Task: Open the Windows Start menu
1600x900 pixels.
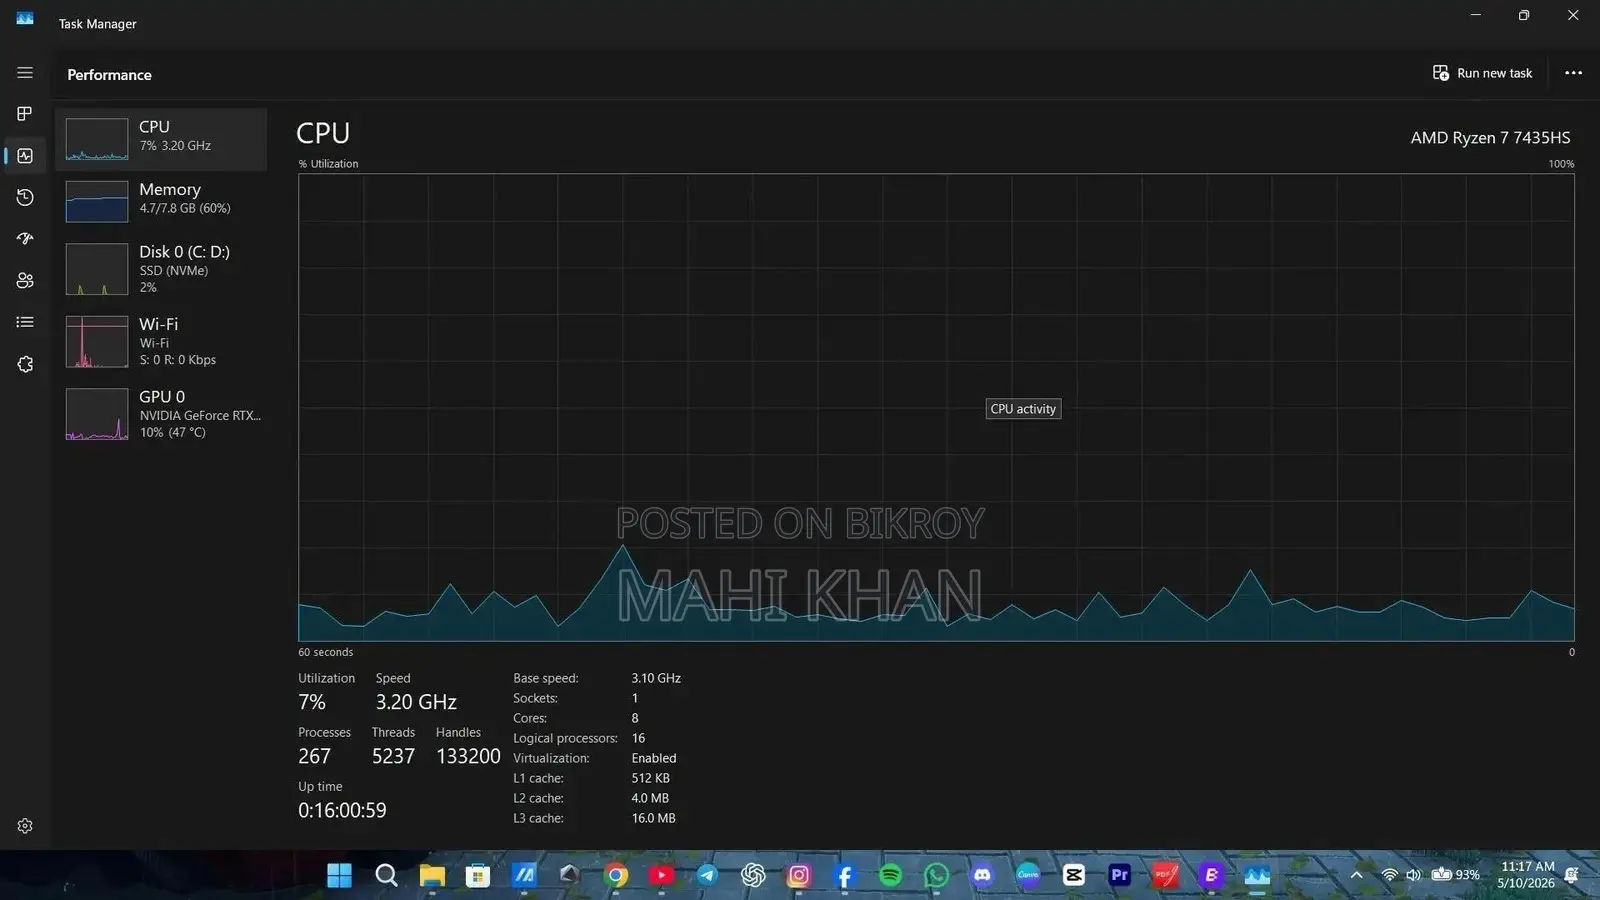Action: click(x=340, y=875)
